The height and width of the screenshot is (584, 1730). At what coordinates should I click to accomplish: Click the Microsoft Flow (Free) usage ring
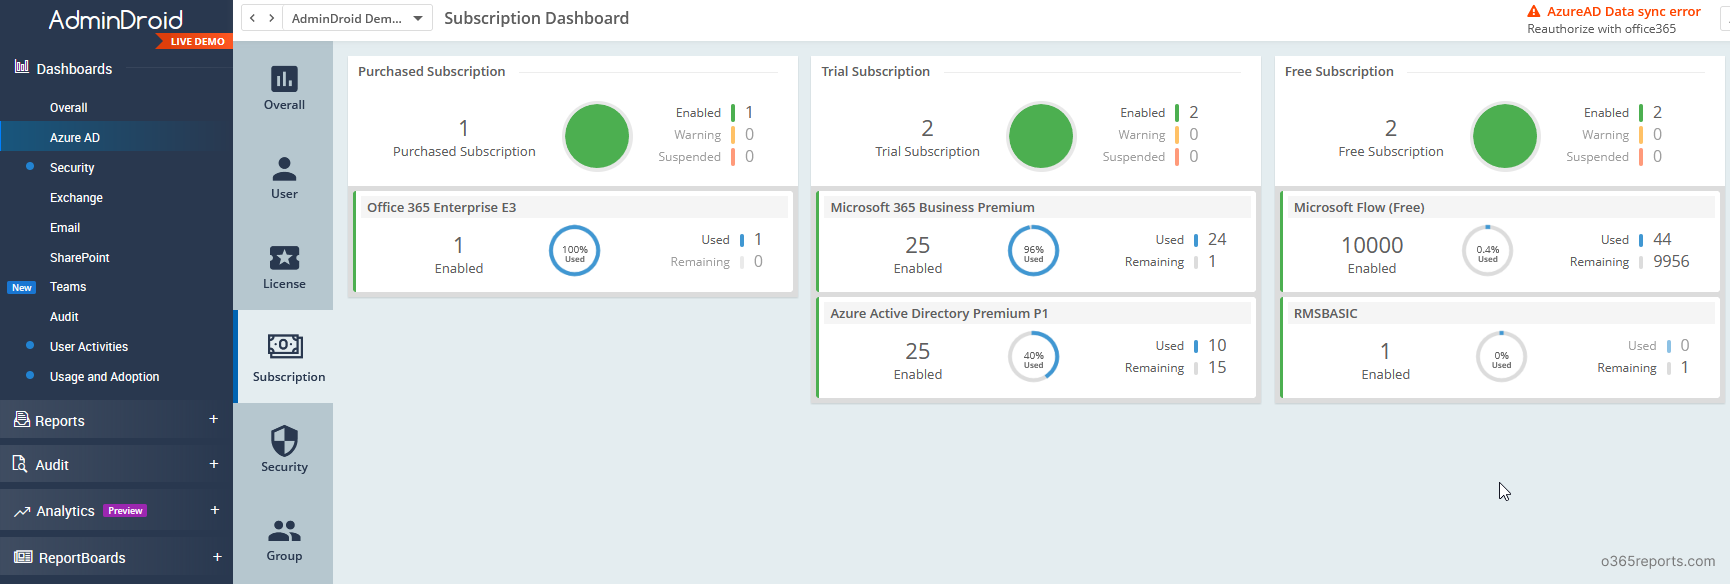1488,251
